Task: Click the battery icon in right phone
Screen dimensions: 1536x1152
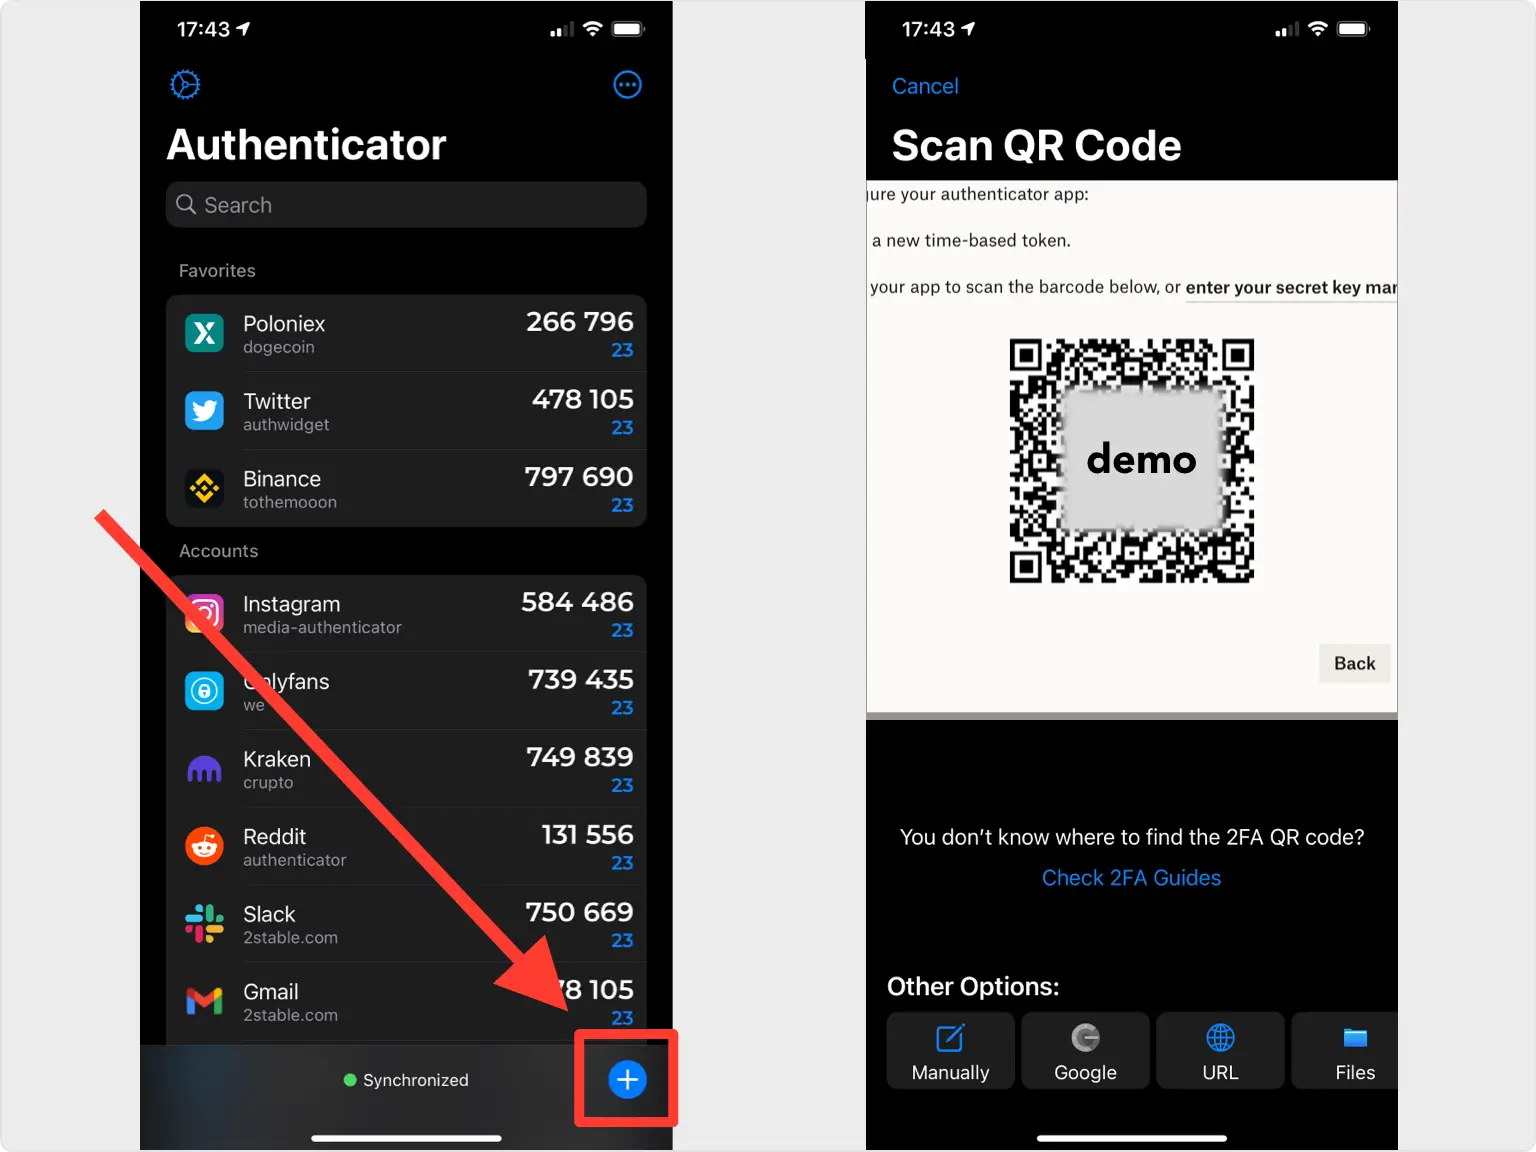Action: (1354, 29)
